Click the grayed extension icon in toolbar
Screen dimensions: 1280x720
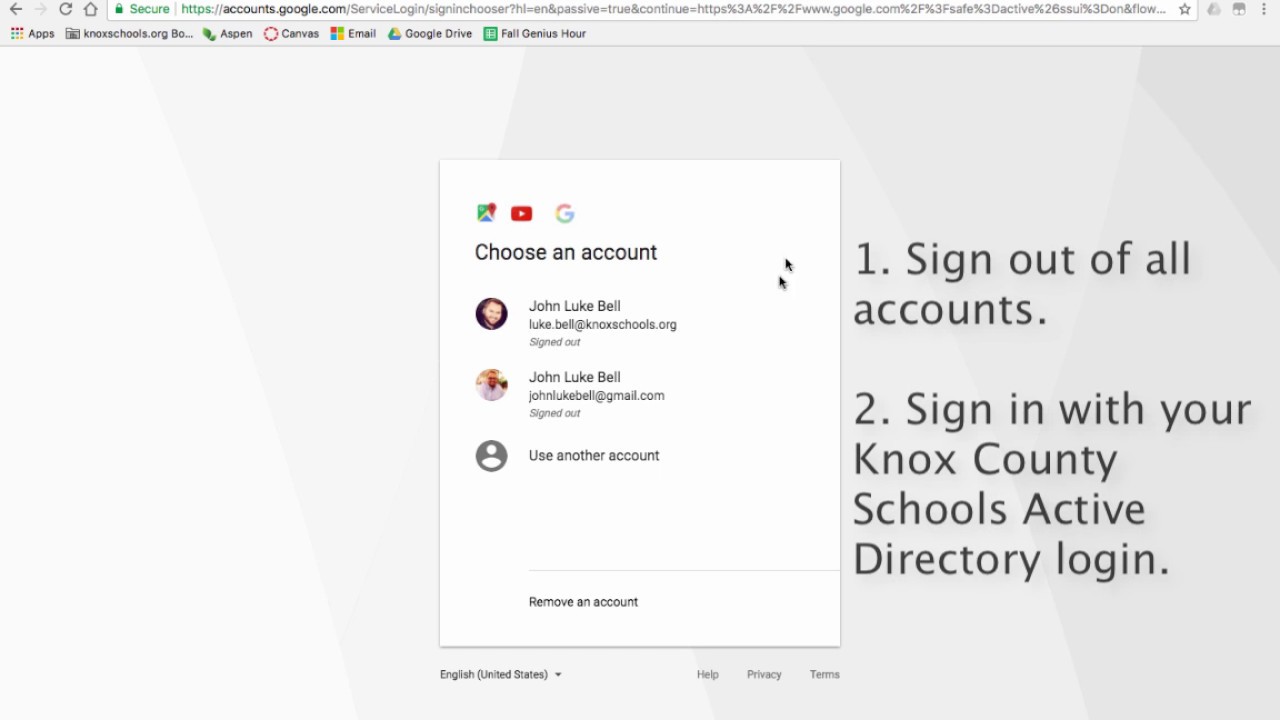1213,9
